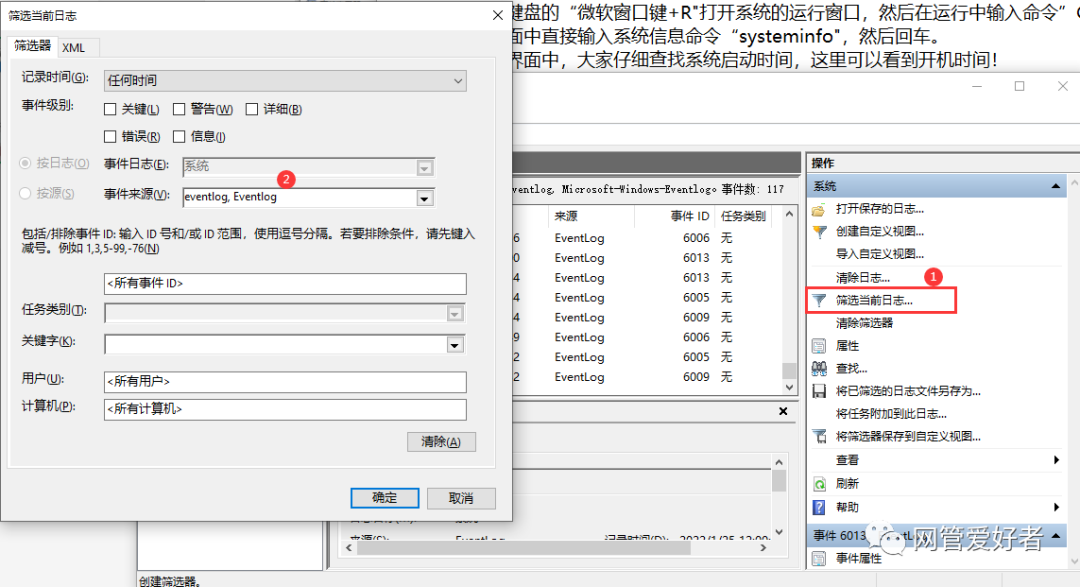Open the 记录时间 dropdown
This screenshot has height=587, width=1080.
pos(457,80)
